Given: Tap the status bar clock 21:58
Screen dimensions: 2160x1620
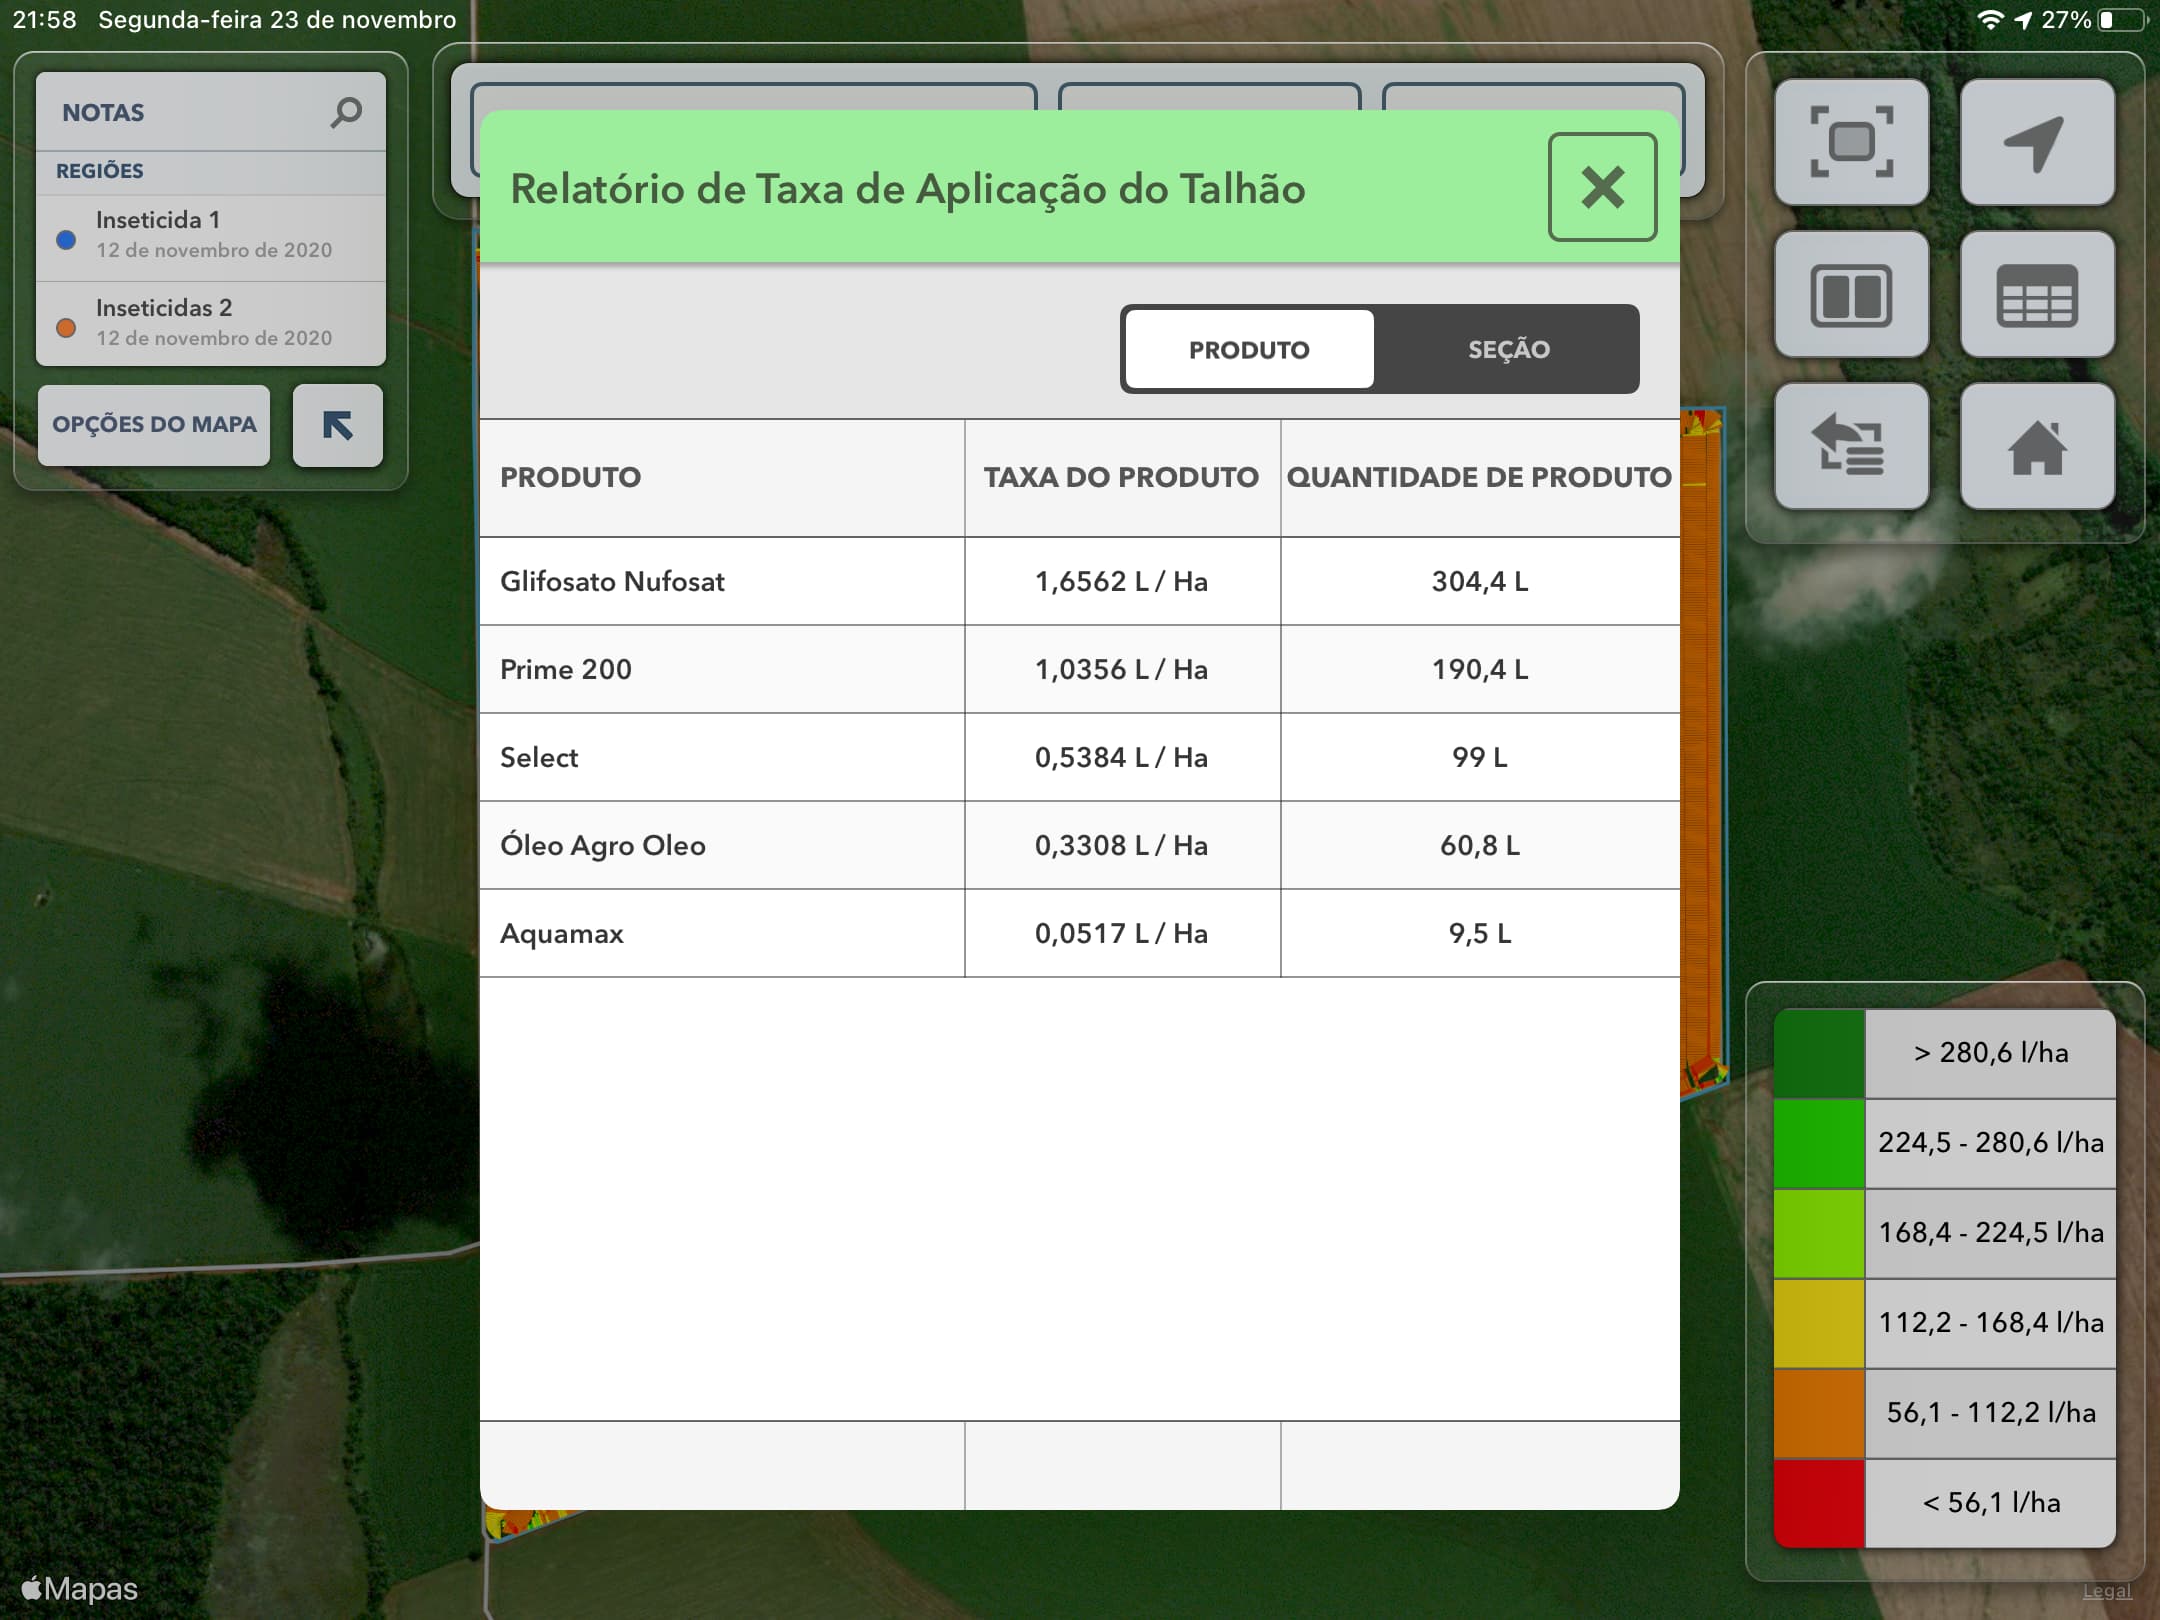Looking at the screenshot, I should coord(44,20).
